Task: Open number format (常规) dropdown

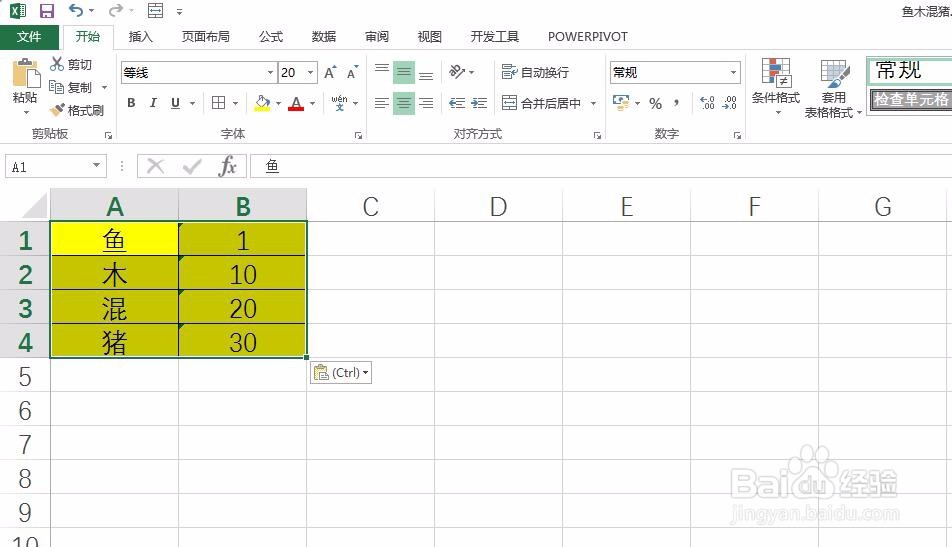Action: click(x=733, y=73)
